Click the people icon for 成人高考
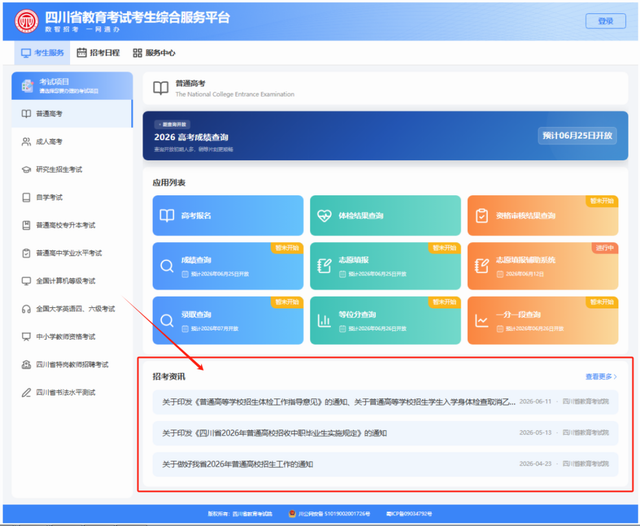Screen dimensions: 640x526 (26, 142)
